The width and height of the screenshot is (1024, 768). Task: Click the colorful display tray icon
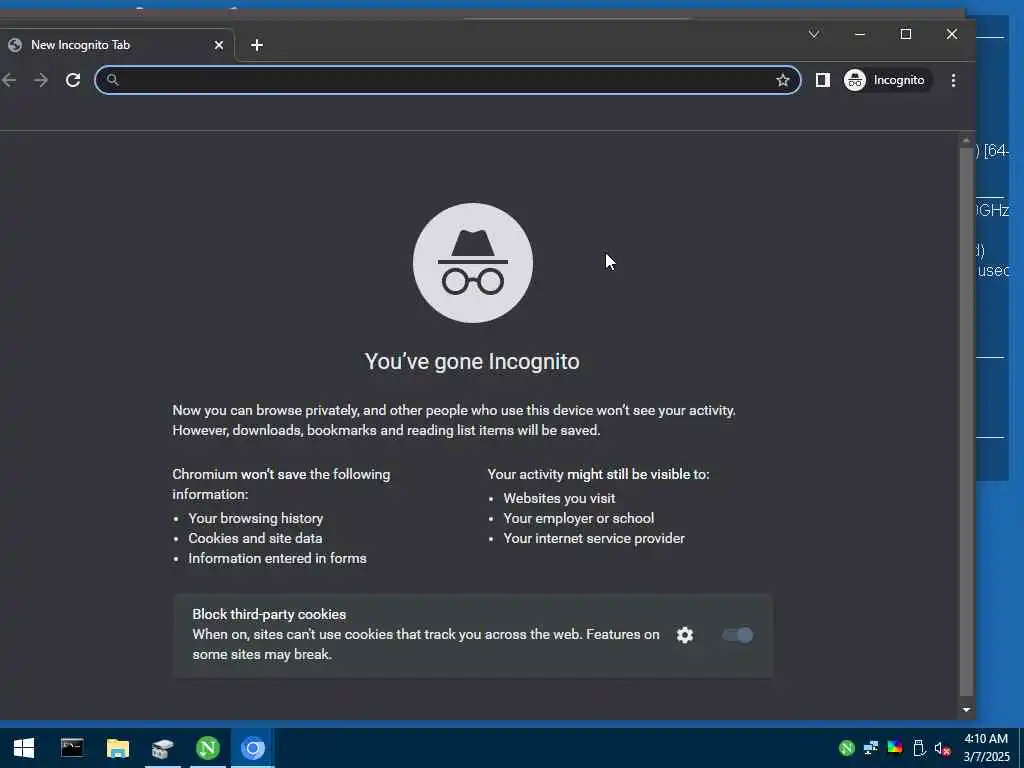pos(895,748)
